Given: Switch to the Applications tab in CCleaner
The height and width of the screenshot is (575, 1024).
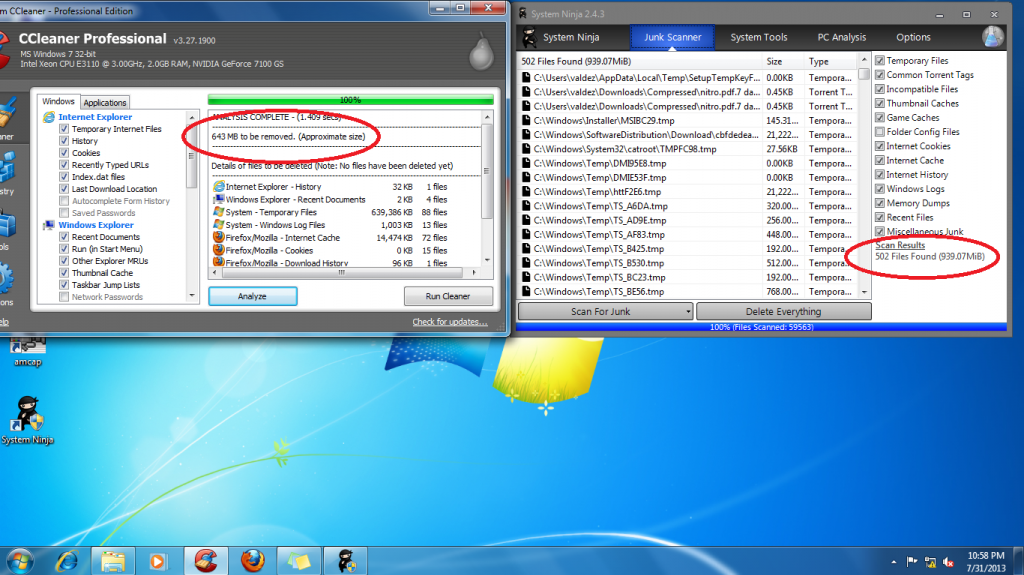Looking at the screenshot, I should pyautogui.click(x=105, y=102).
